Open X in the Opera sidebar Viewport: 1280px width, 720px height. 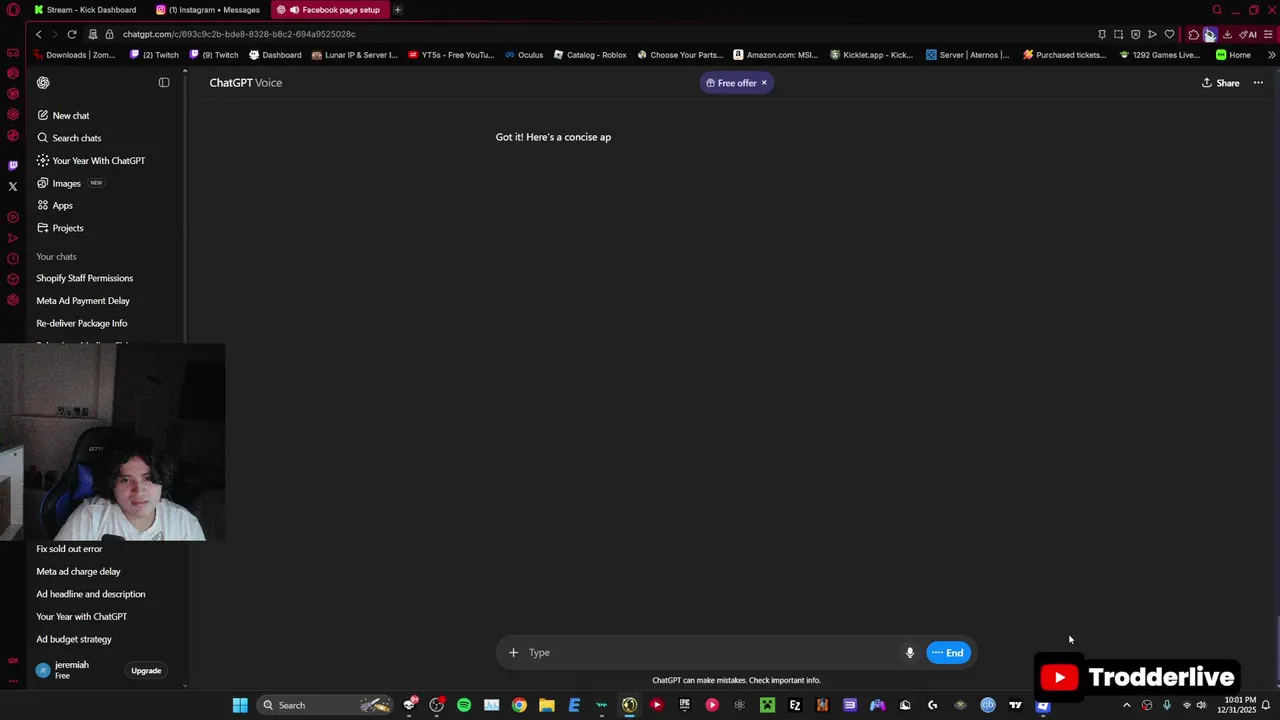tap(13, 186)
